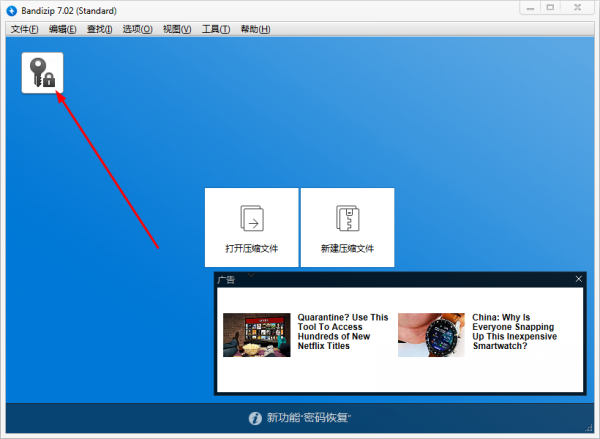600x439 pixels.
Task: Open the 视图(V) menu
Action: (176, 29)
